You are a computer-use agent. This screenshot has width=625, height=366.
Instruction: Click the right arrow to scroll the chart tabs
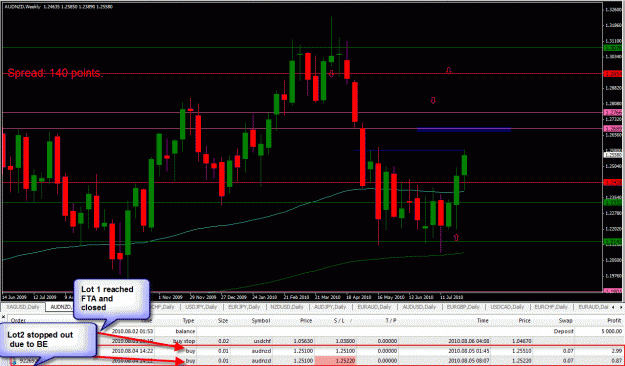621,307
